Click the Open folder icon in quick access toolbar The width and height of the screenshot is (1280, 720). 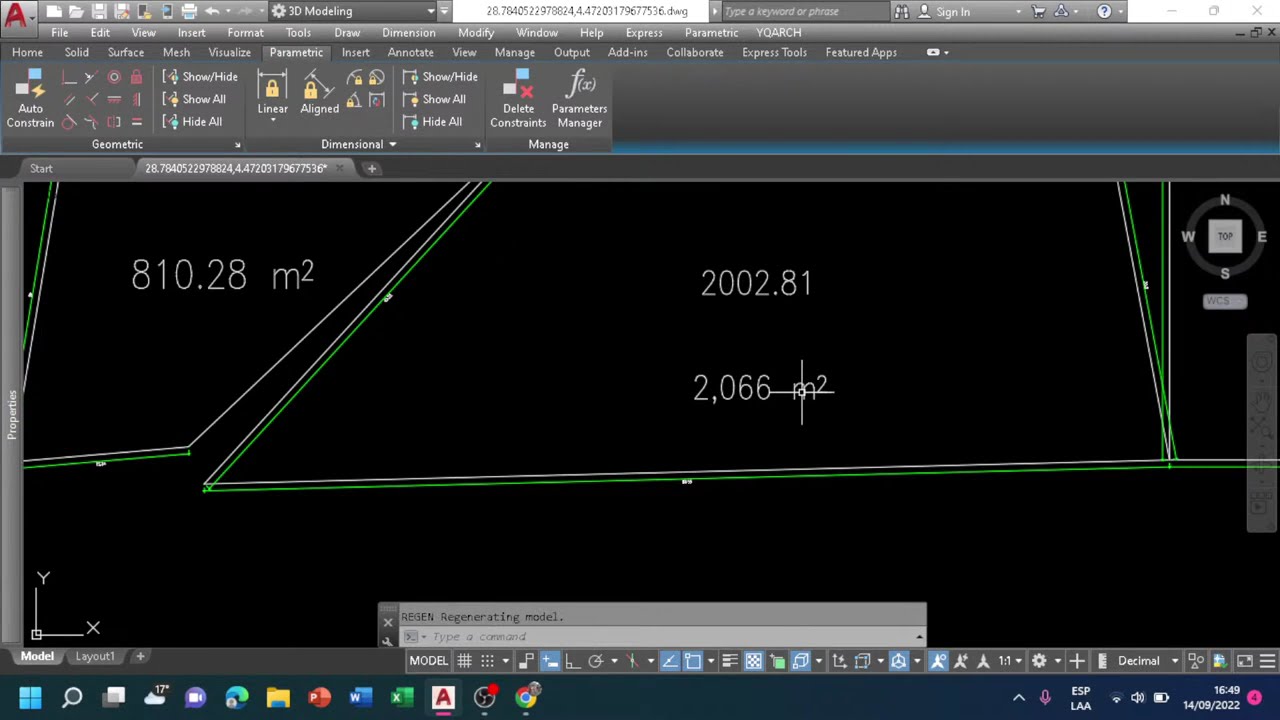click(77, 11)
